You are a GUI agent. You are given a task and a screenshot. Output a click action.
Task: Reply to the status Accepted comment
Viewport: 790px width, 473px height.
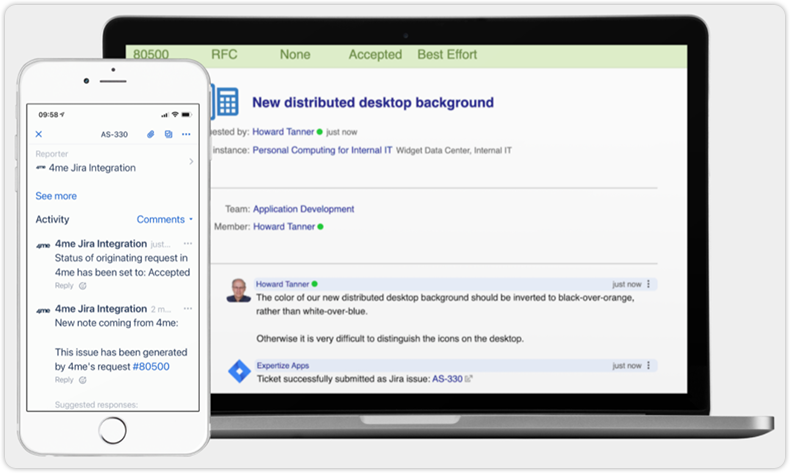point(64,286)
